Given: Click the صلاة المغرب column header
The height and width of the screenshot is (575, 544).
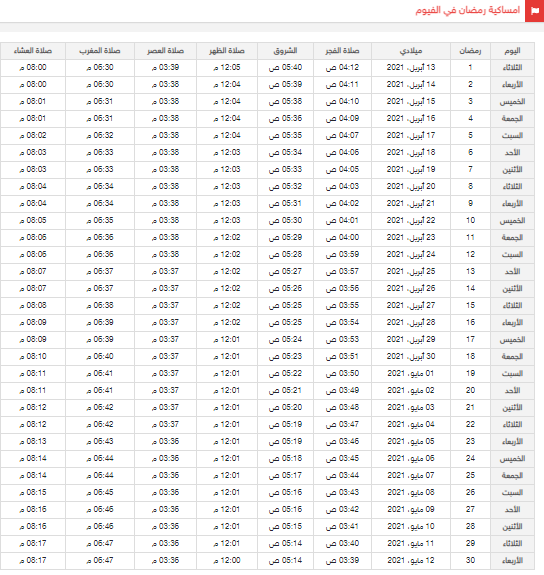Looking at the screenshot, I should tap(100, 51).
